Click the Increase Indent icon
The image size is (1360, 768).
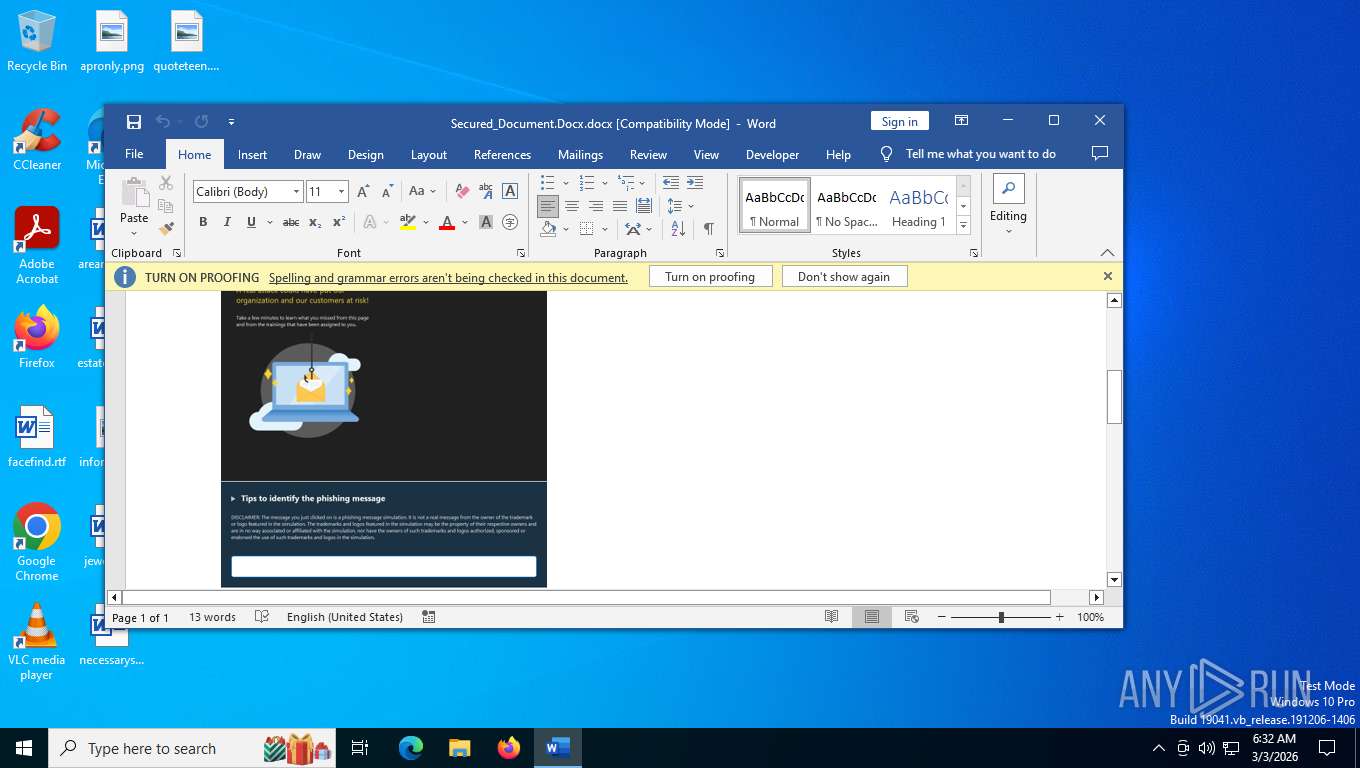click(x=694, y=182)
